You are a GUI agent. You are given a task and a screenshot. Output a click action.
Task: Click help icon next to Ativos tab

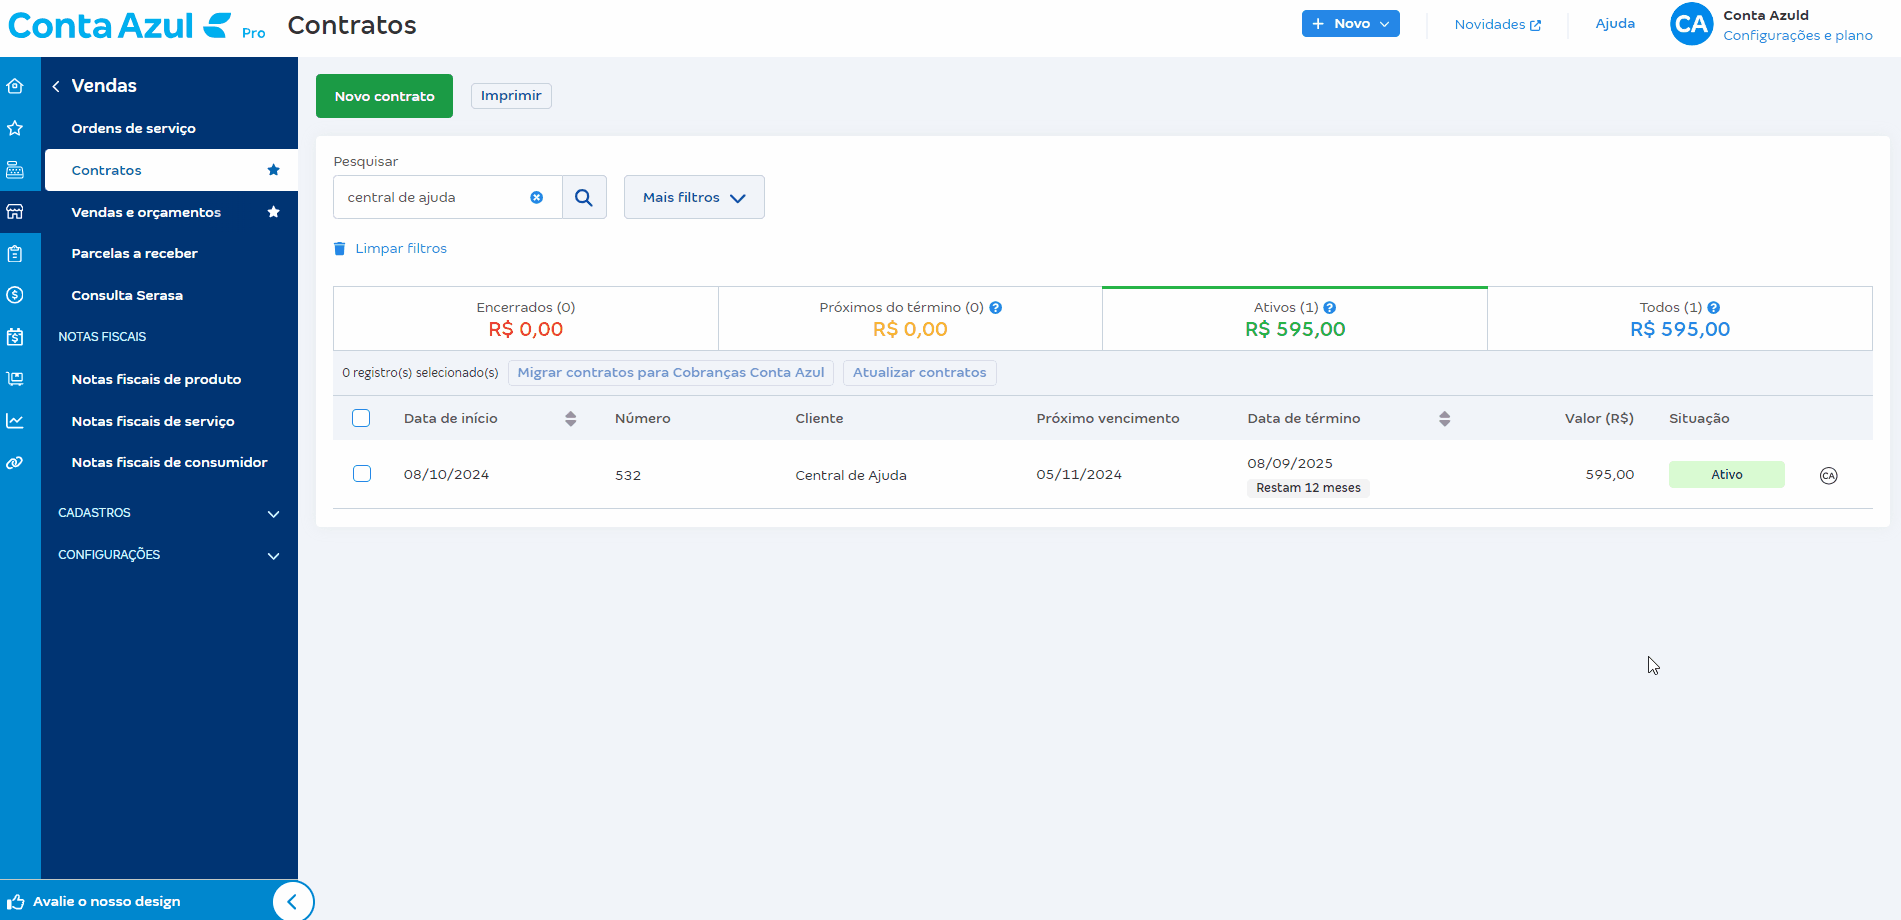coord(1330,308)
